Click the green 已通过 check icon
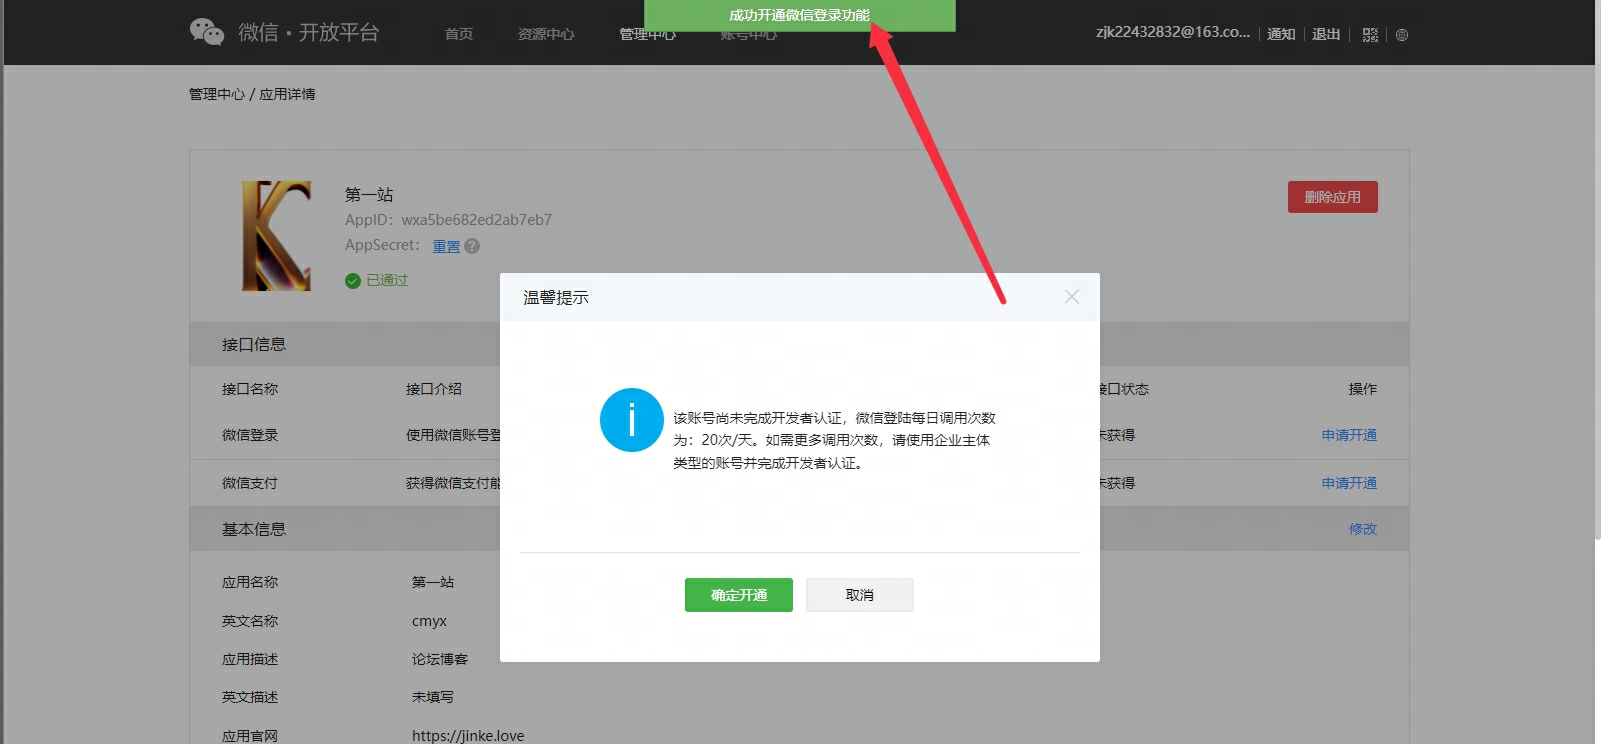Viewport: 1601px width, 744px height. click(352, 281)
